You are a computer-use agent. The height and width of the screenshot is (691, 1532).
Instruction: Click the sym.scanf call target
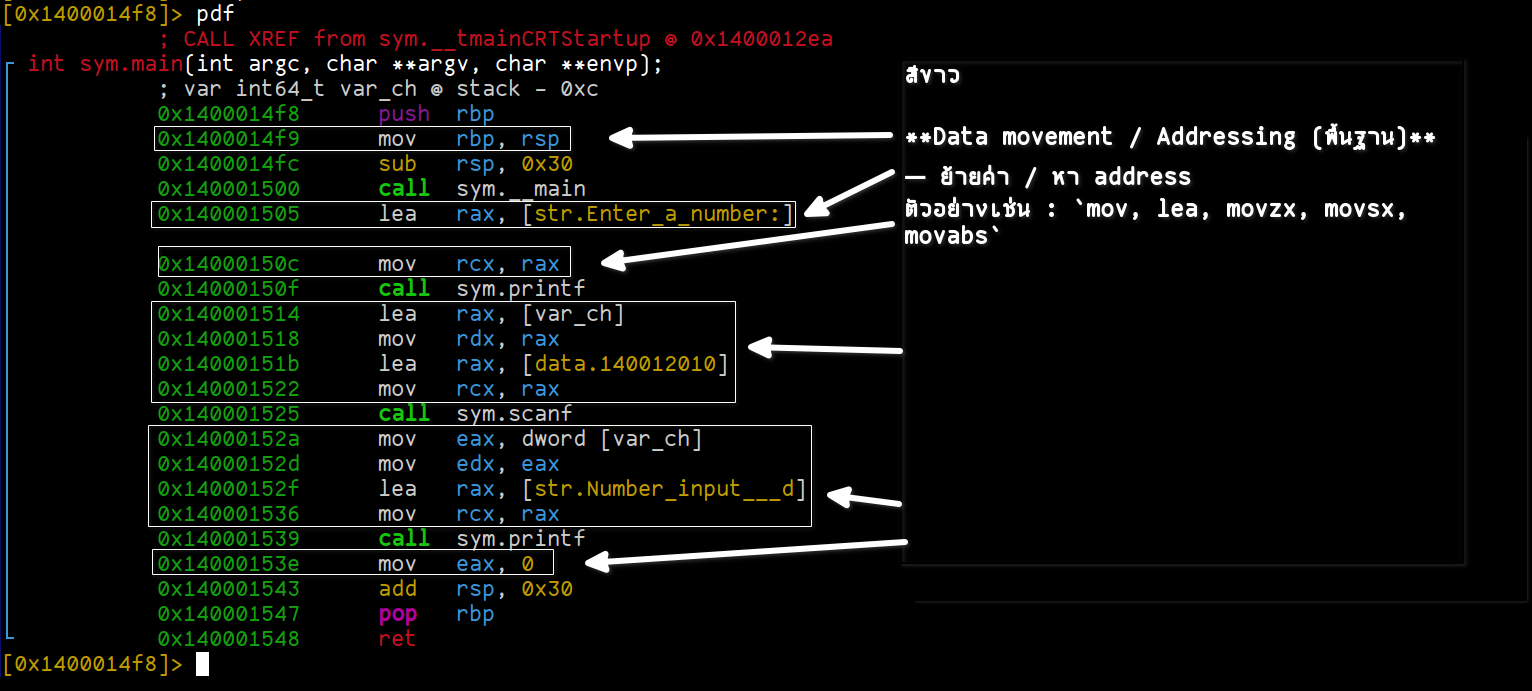[x=514, y=414]
